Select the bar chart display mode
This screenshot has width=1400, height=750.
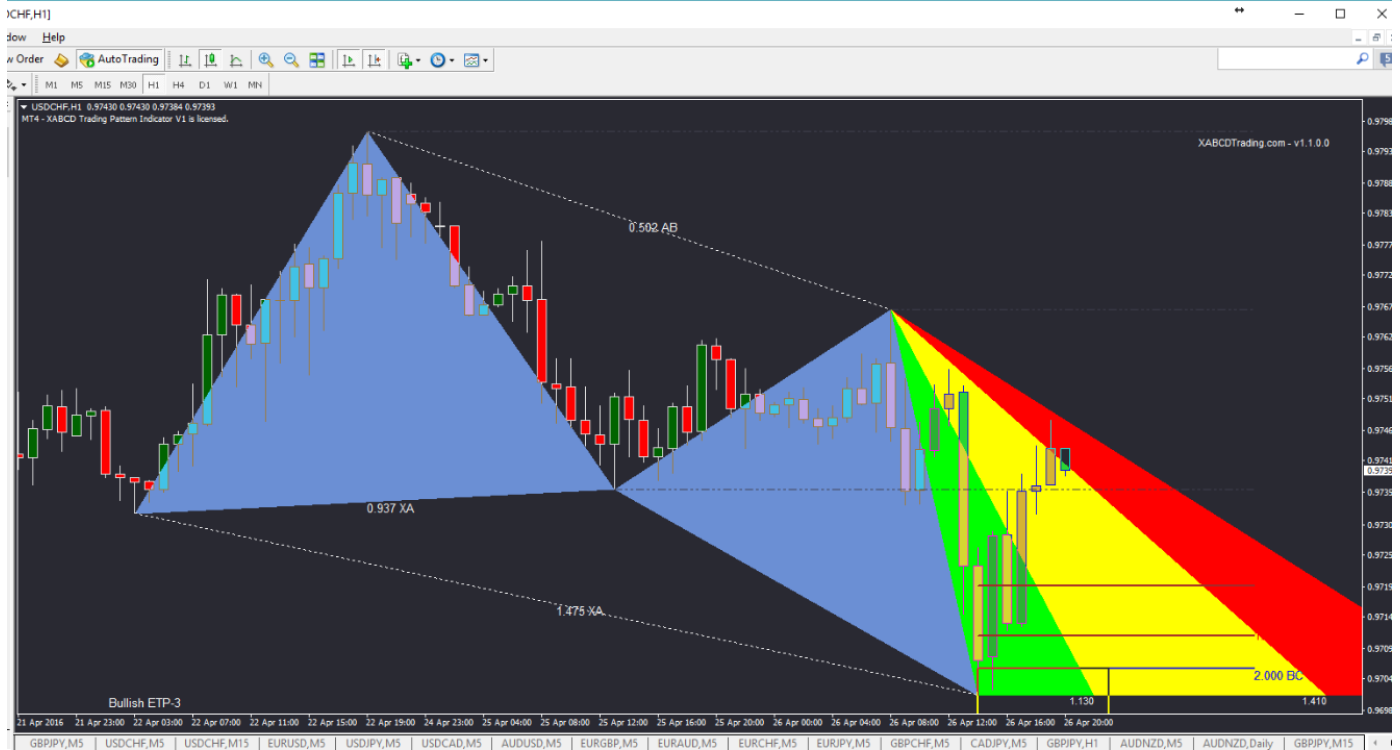click(x=184, y=59)
